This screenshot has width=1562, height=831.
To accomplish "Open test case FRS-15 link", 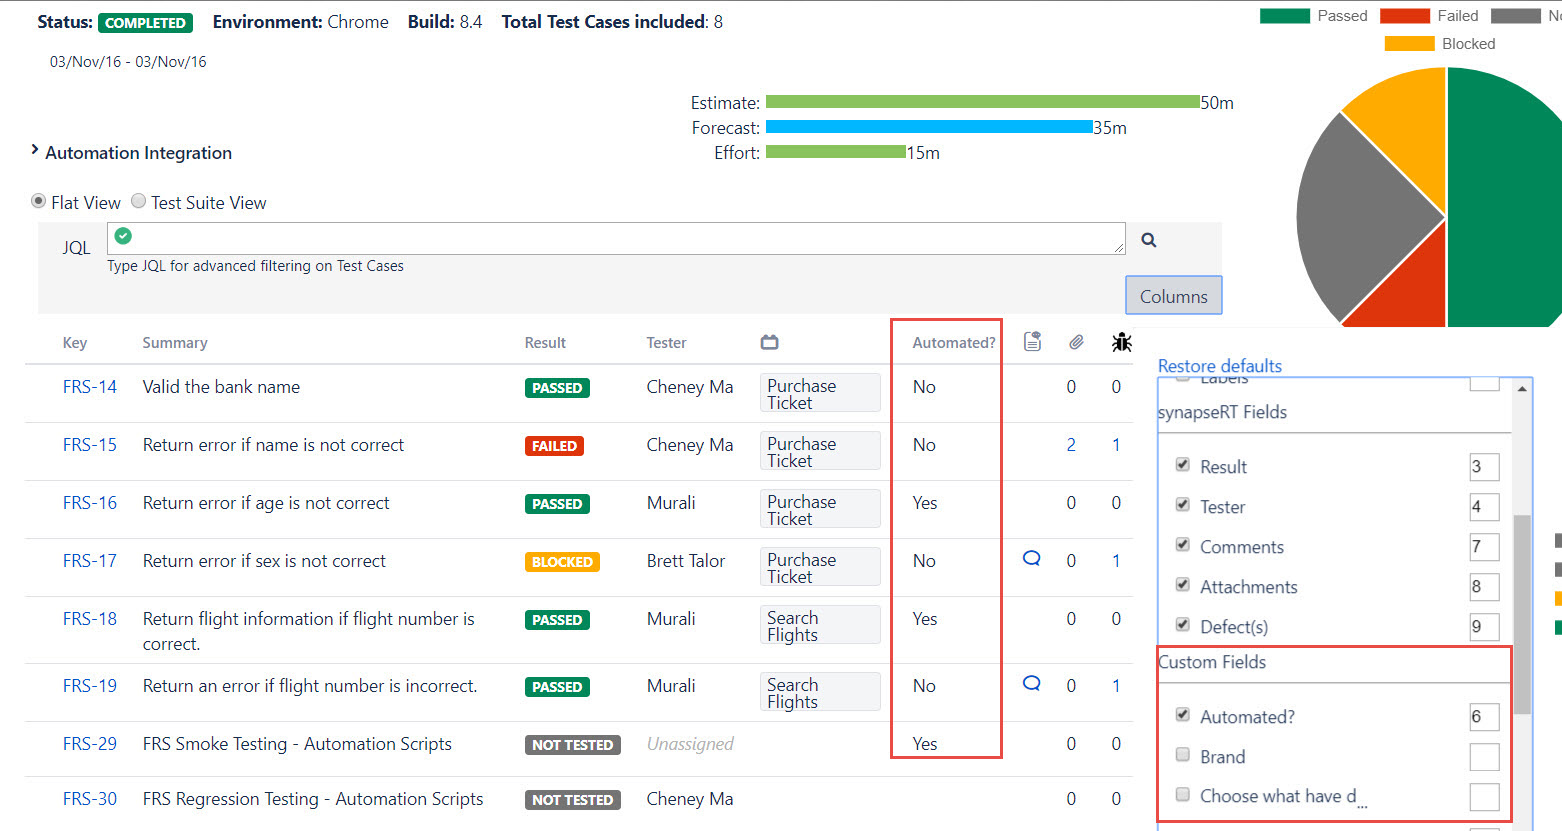I will [90, 445].
